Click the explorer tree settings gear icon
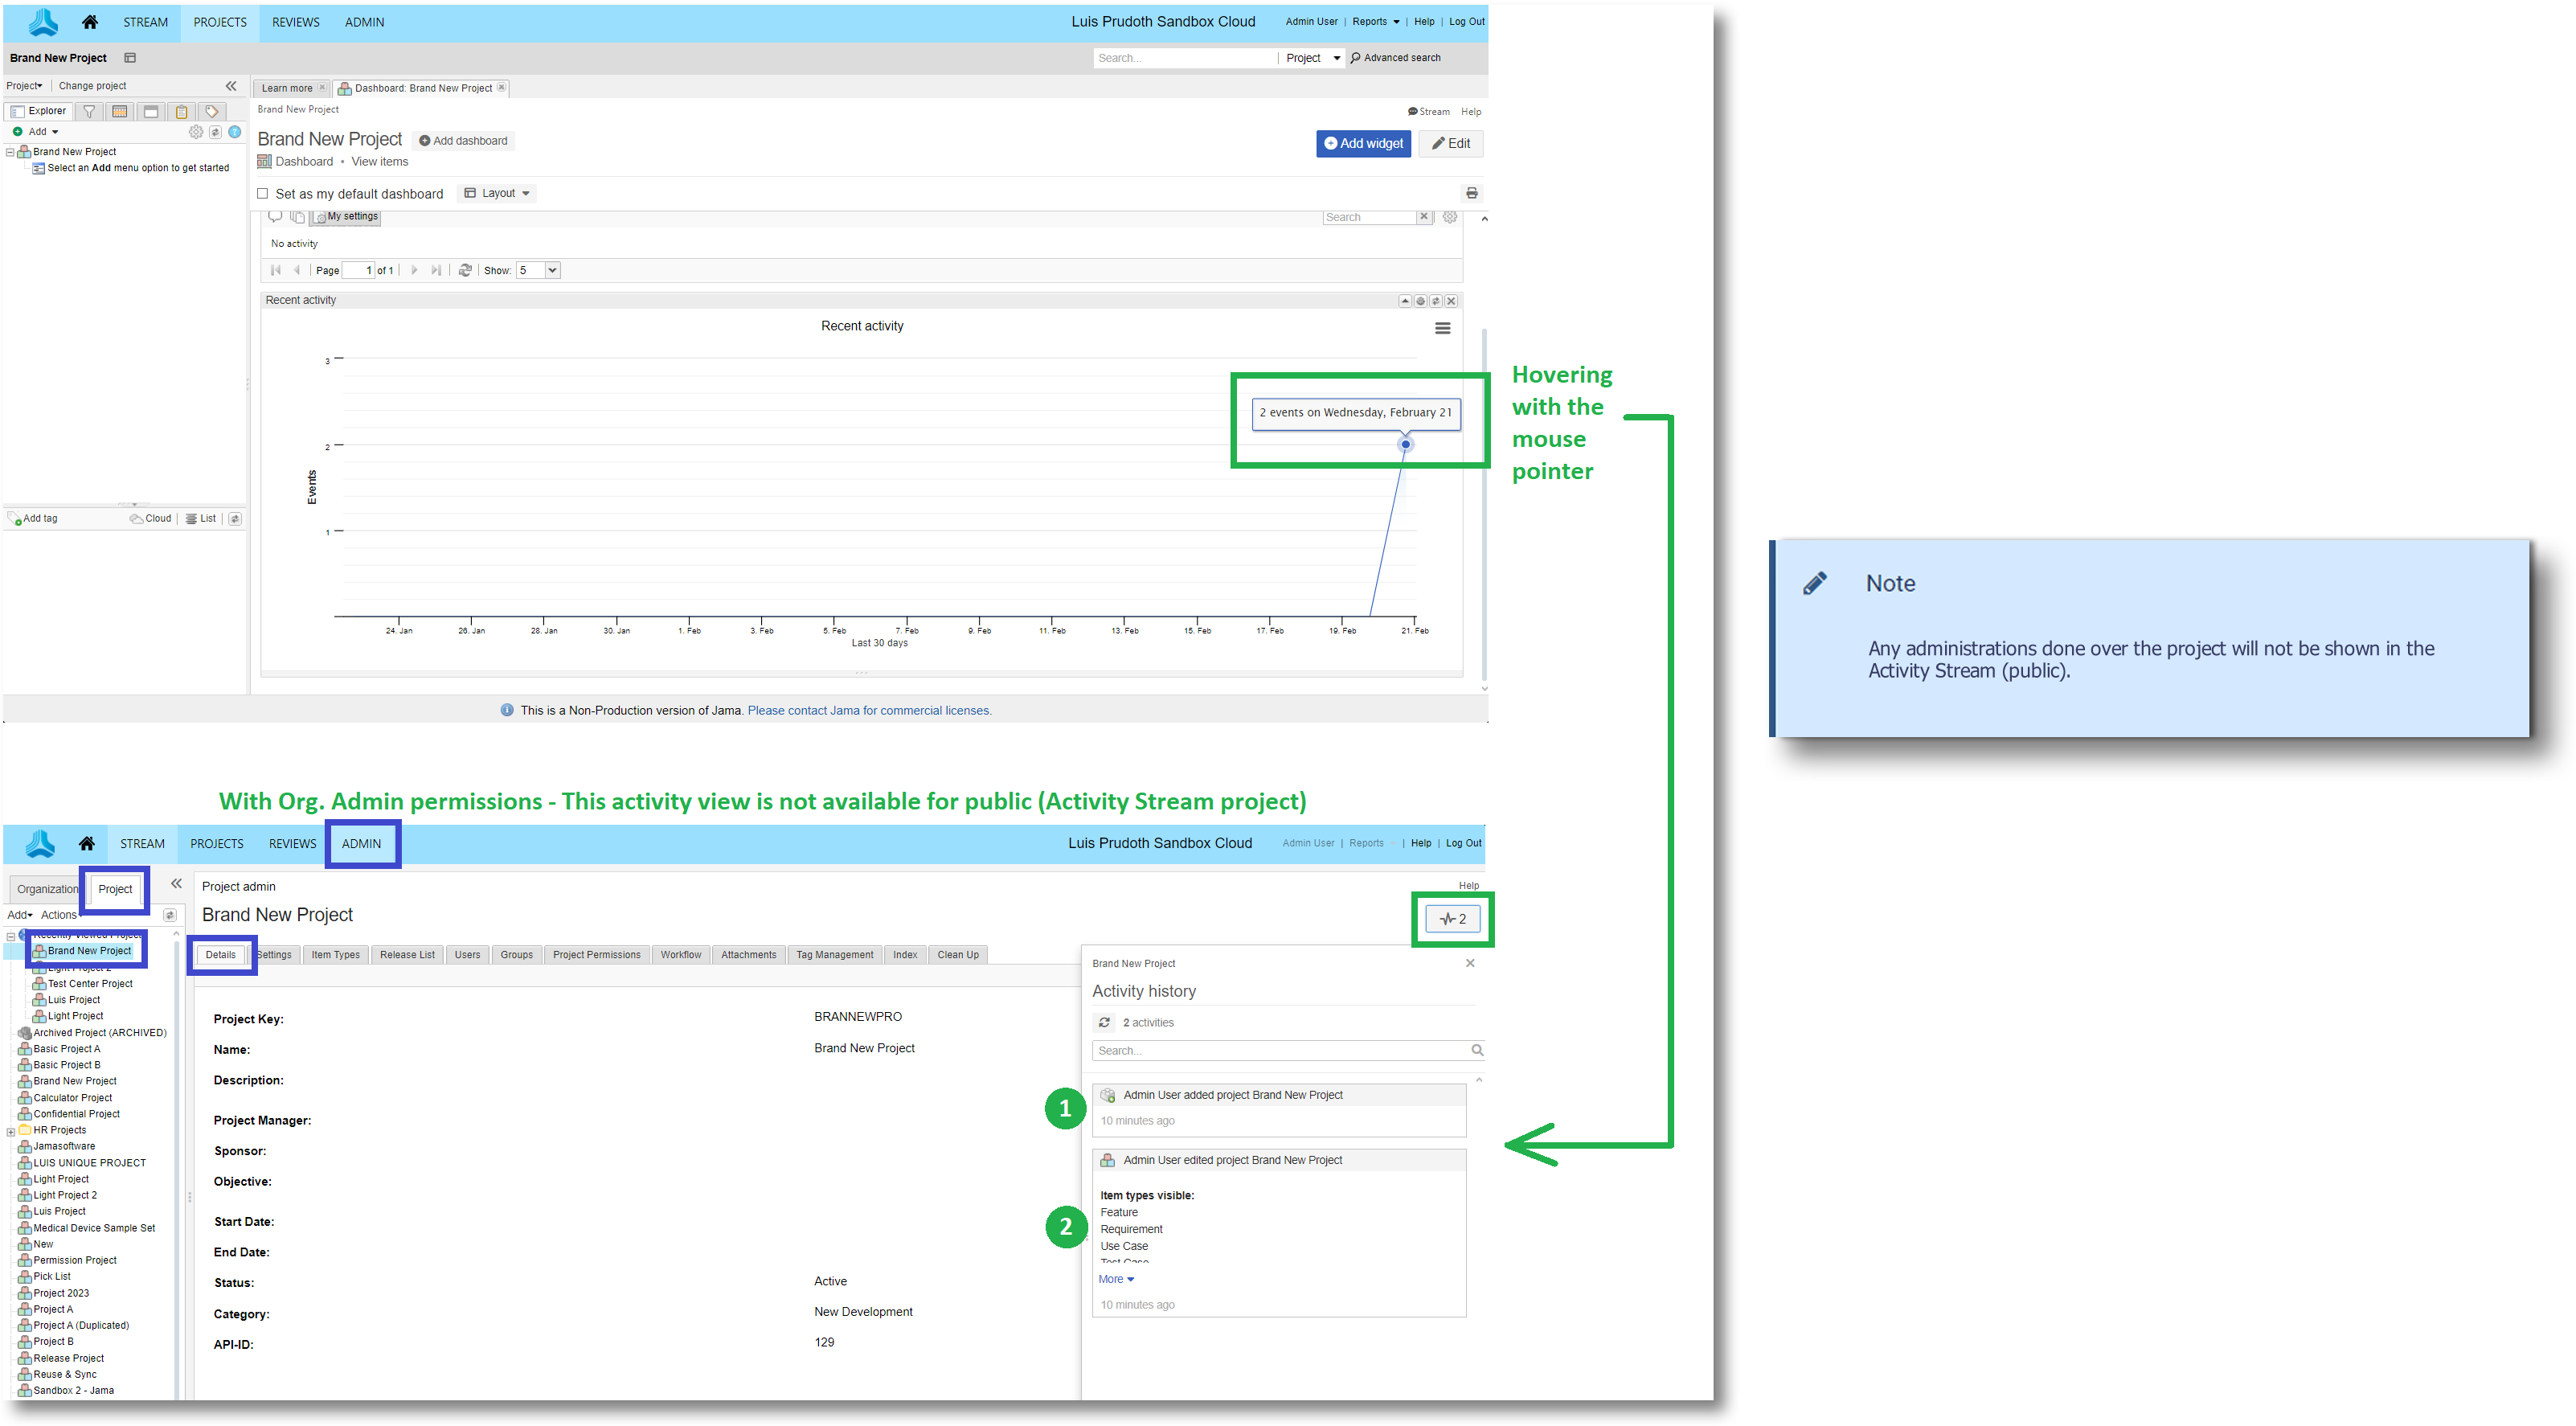This screenshot has width=2576, height=1426. click(196, 132)
